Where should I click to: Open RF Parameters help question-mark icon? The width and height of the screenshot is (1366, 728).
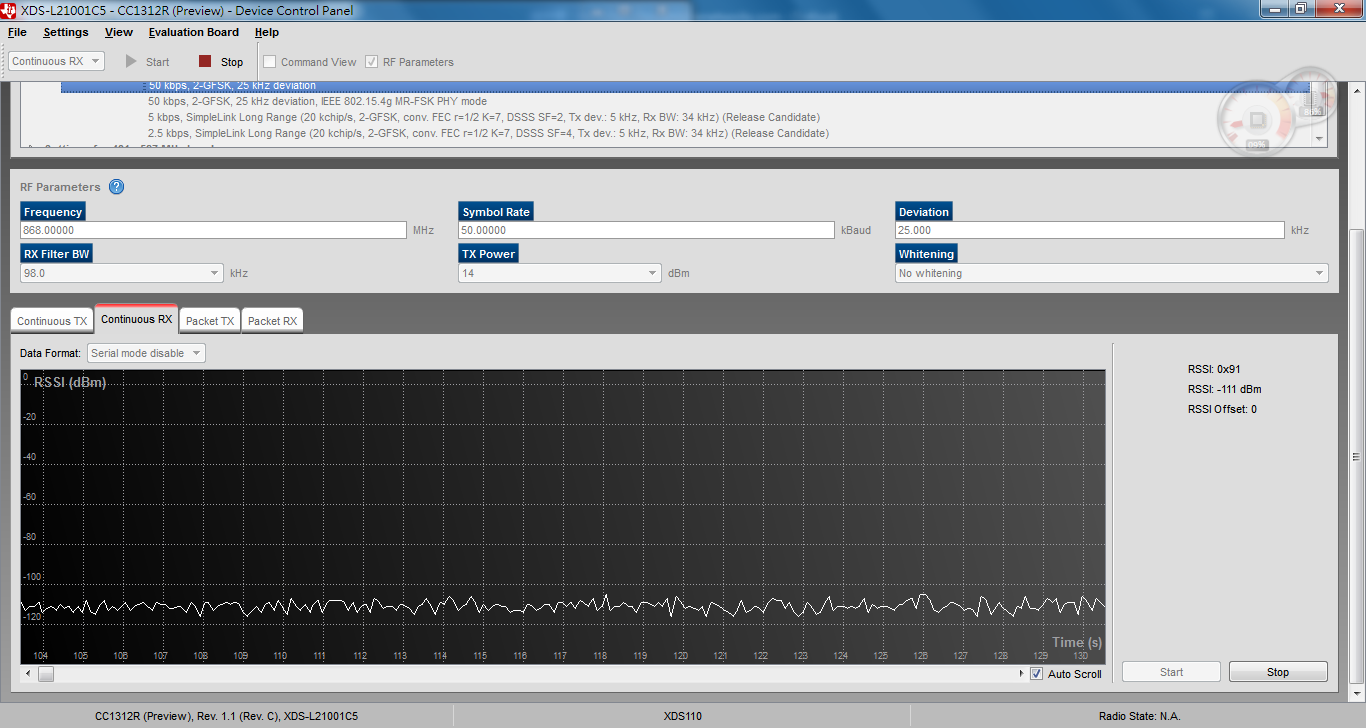(x=116, y=187)
